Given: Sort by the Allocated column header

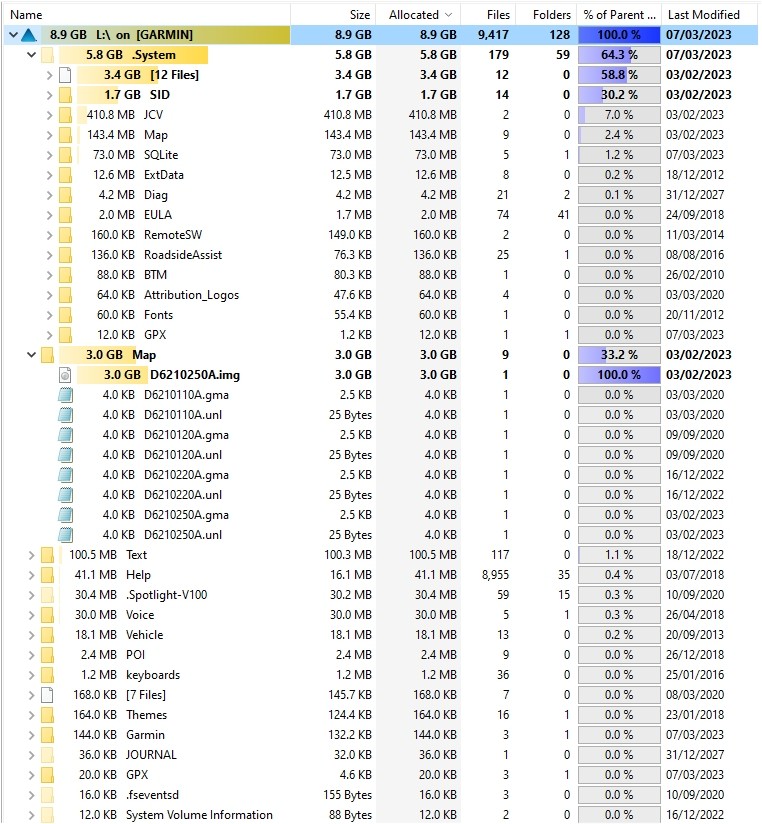Looking at the screenshot, I should (x=418, y=15).
